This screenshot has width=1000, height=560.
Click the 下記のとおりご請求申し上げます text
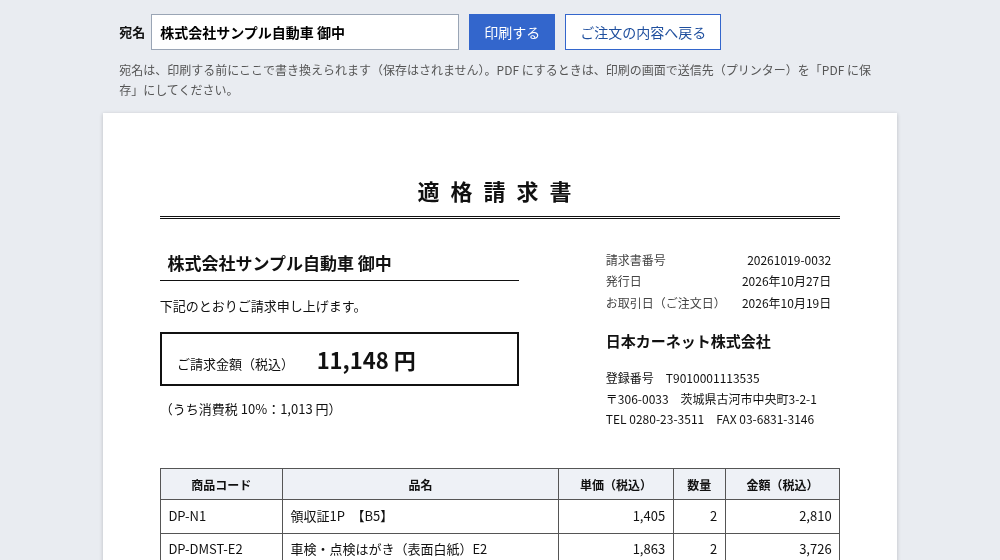pos(260,307)
